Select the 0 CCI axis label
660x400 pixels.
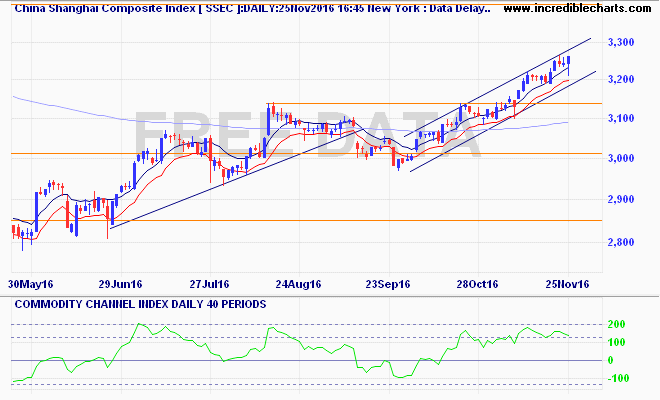[x=610, y=360]
